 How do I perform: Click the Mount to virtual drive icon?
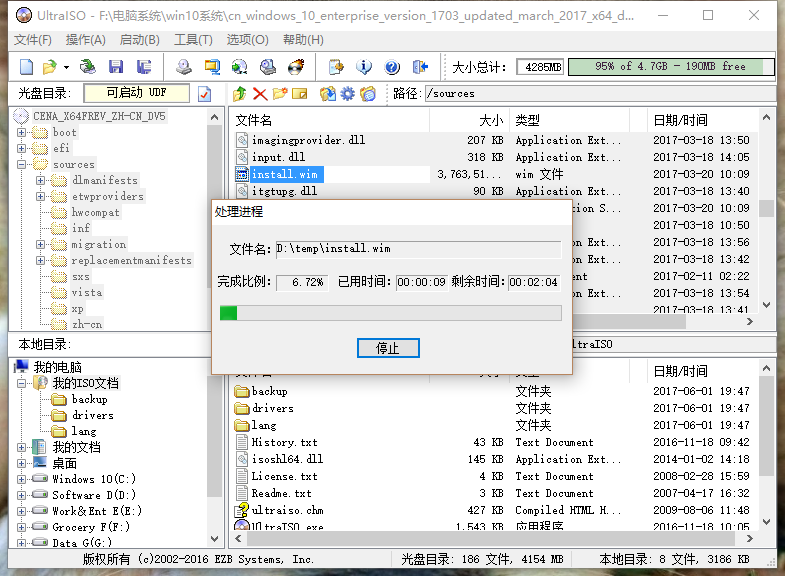(x=268, y=67)
